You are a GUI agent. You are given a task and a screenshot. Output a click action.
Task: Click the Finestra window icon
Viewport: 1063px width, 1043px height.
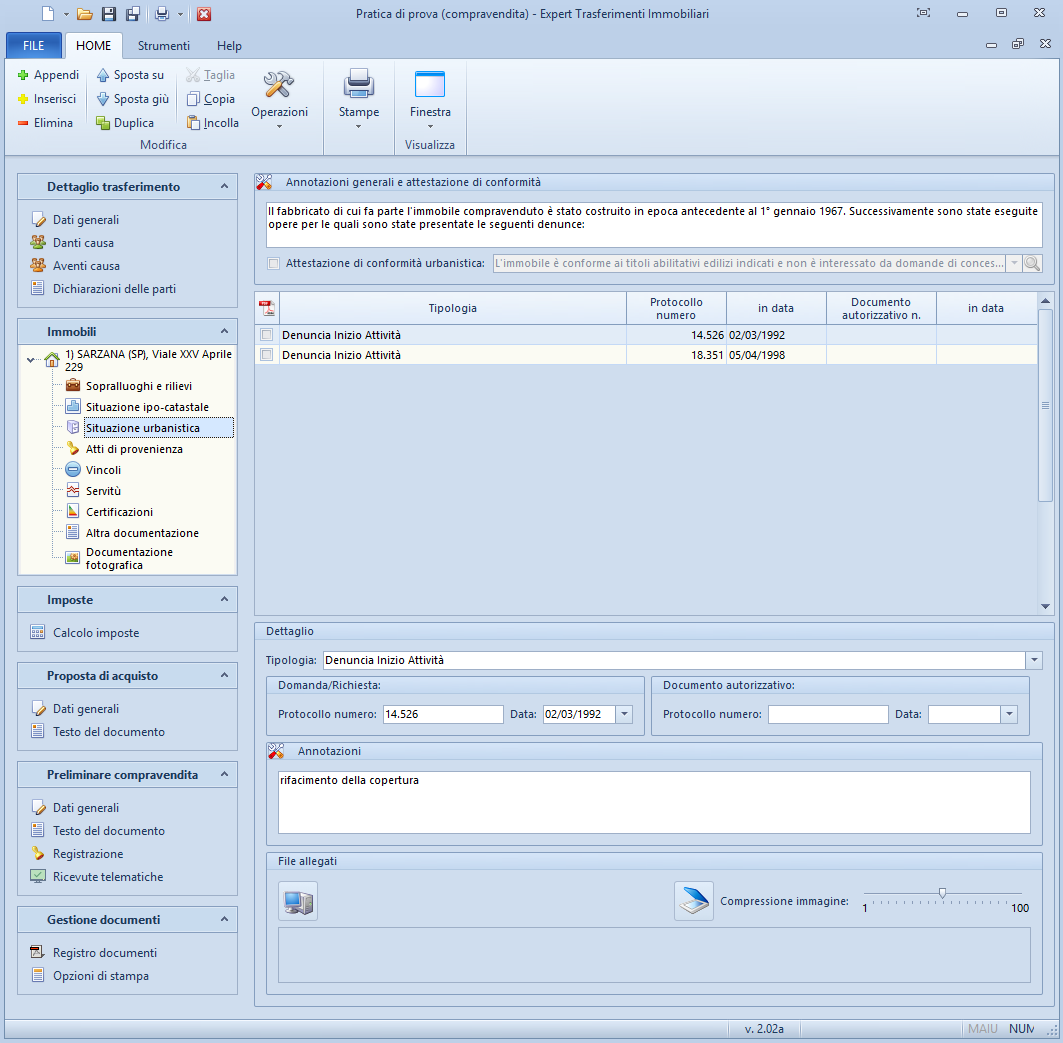tap(430, 85)
